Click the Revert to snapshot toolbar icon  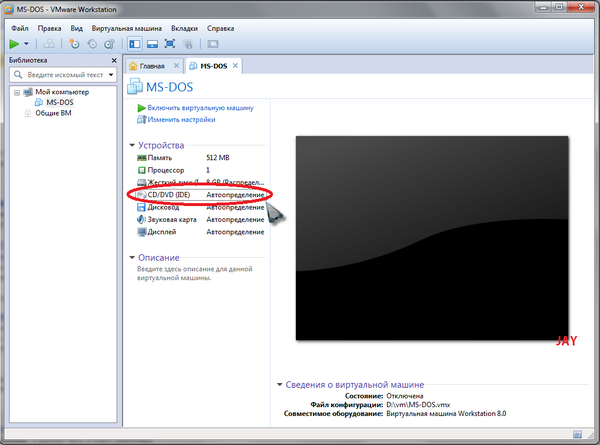[92, 44]
